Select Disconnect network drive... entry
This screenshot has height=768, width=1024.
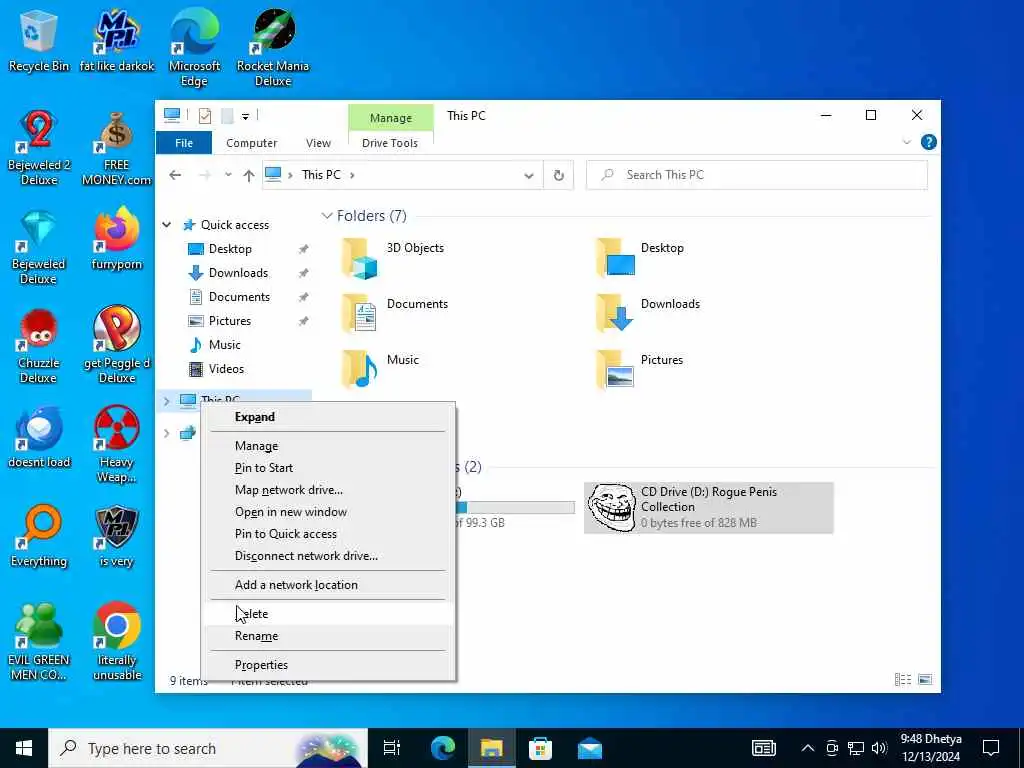point(328,556)
